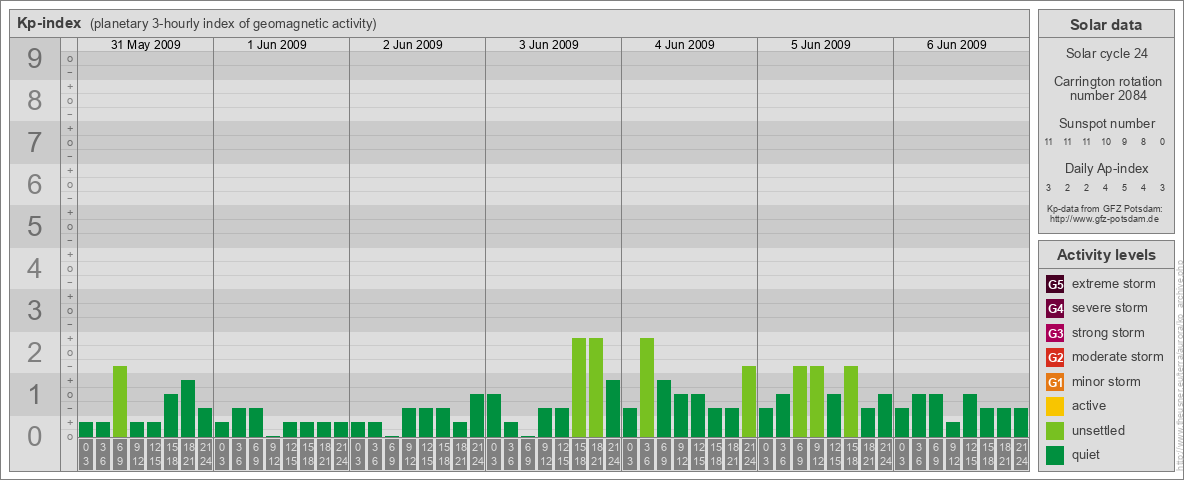
Task: Click the 1 Jun 2009 date header
Action: [277, 45]
